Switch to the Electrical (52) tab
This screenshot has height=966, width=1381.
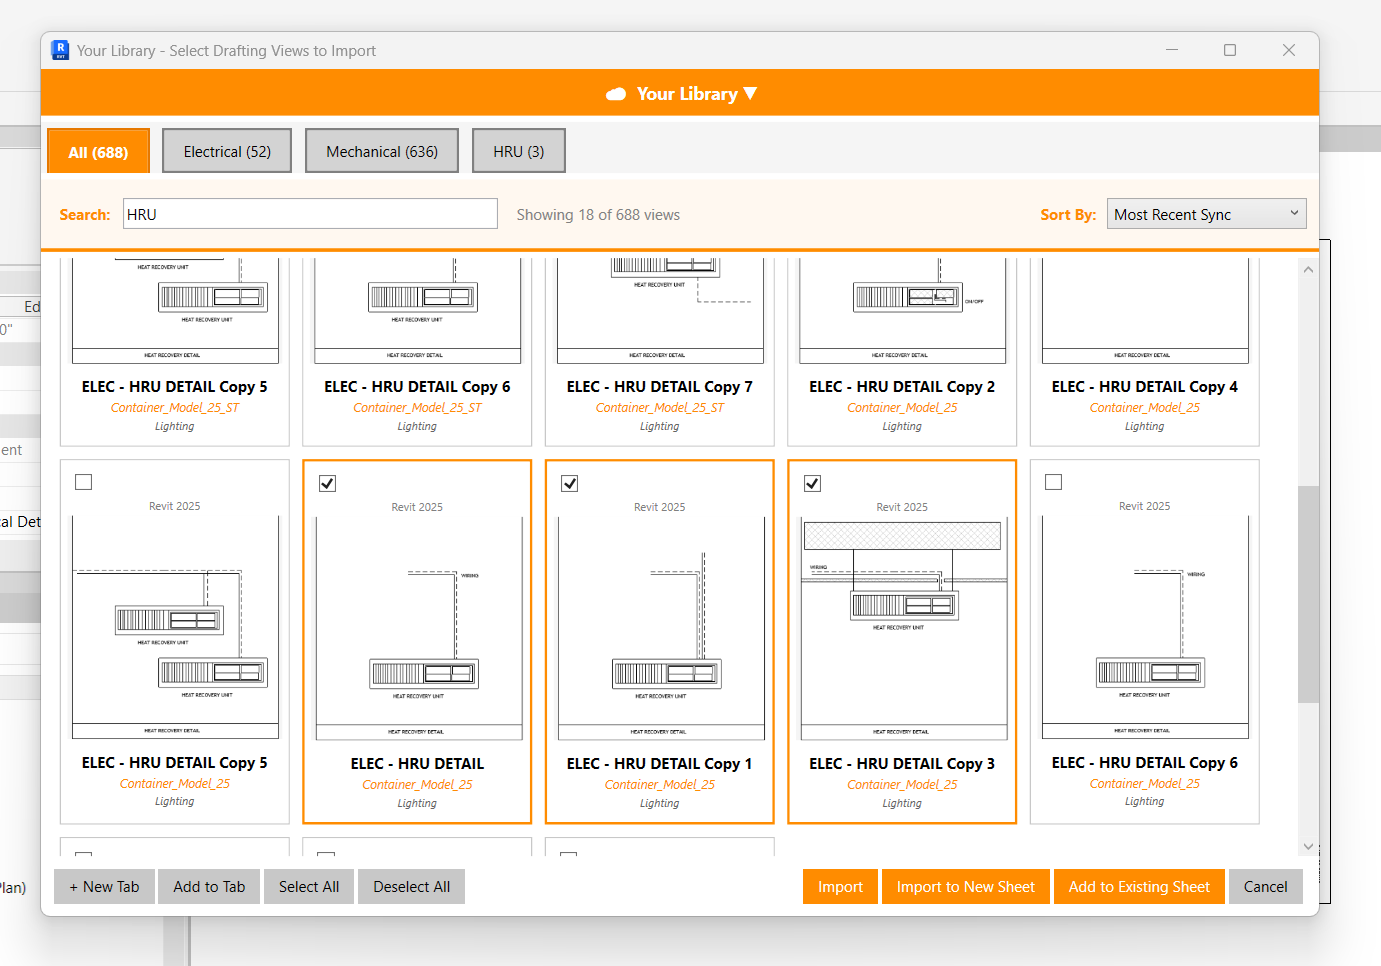click(227, 152)
